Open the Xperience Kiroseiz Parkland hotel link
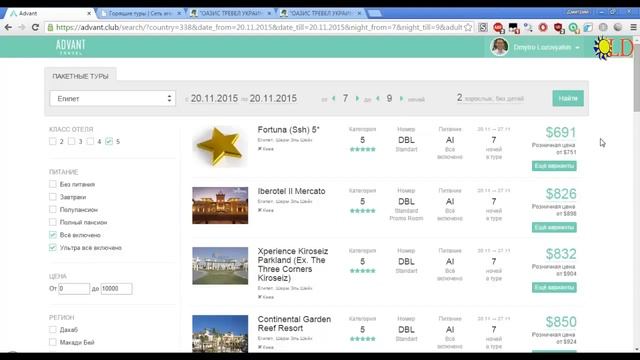Image resolution: width=640 pixels, height=360 pixels. [x=293, y=264]
